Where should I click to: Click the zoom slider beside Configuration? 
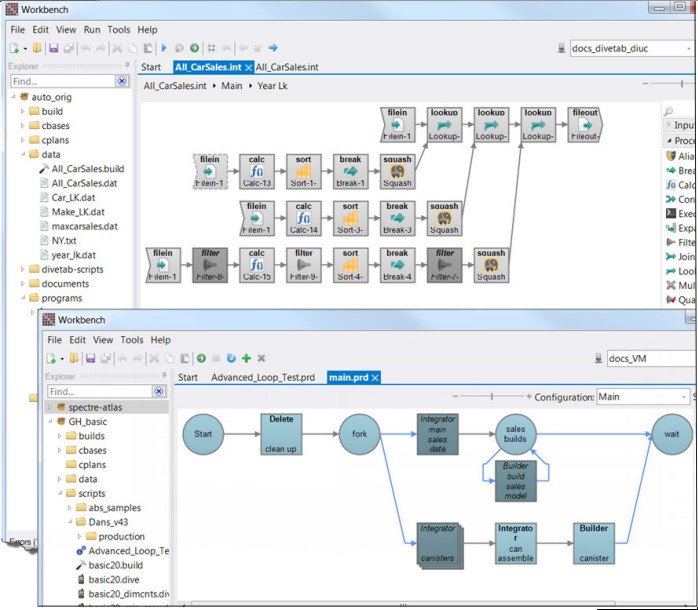click(491, 397)
